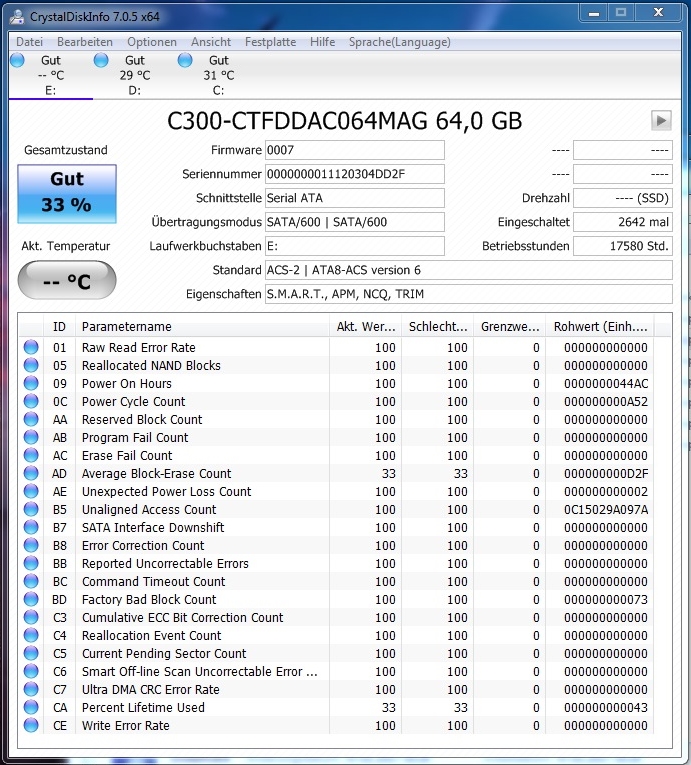Open the Hilfe menu
The height and width of the screenshot is (765, 691).
(323, 42)
